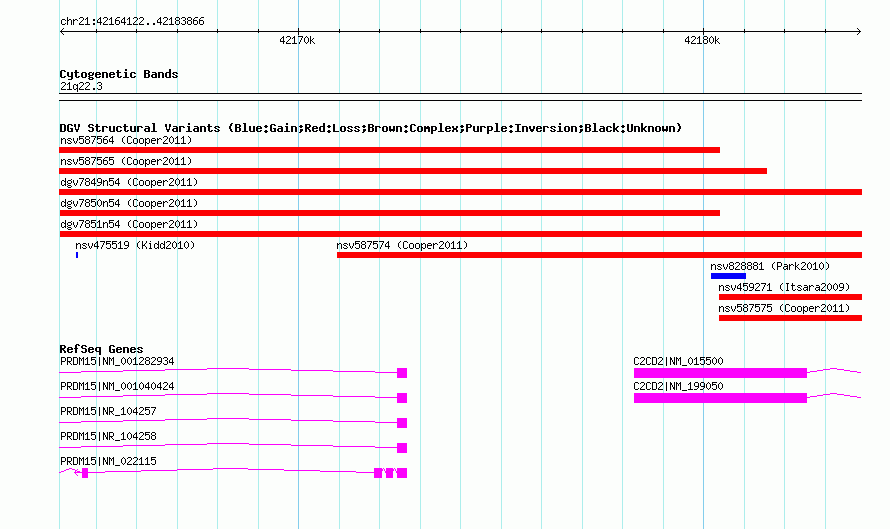The height and width of the screenshot is (529, 890).
Task: Click the nsv587564 (Cooper2011) red loss bar
Action: coord(389,150)
